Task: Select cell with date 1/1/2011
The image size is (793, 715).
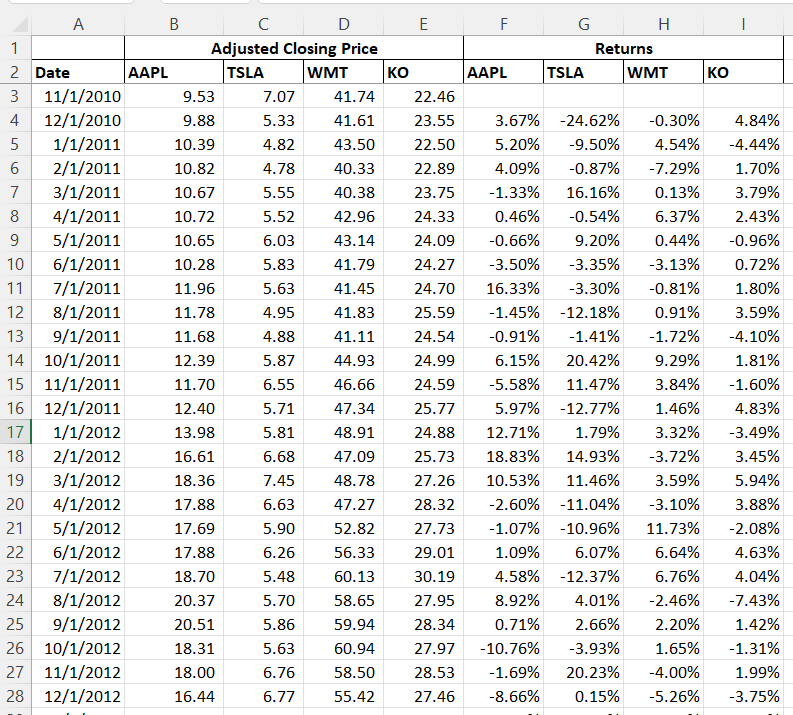Action: (x=78, y=144)
